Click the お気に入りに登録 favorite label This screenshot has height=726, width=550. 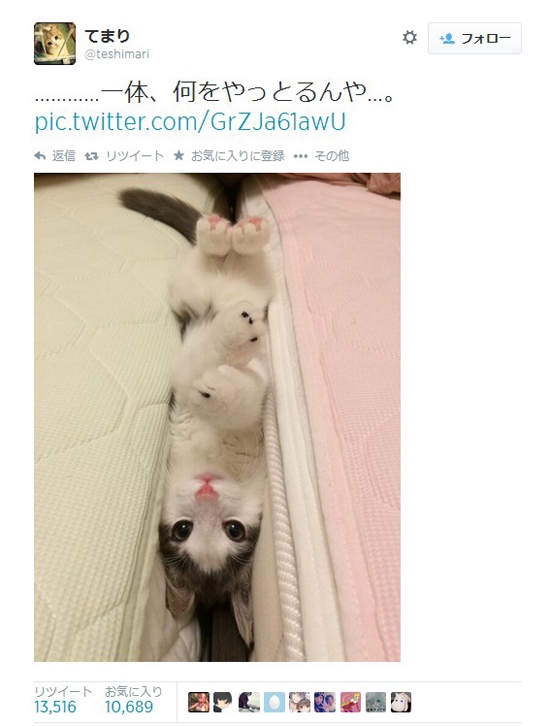pyautogui.click(x=238, y=156)
